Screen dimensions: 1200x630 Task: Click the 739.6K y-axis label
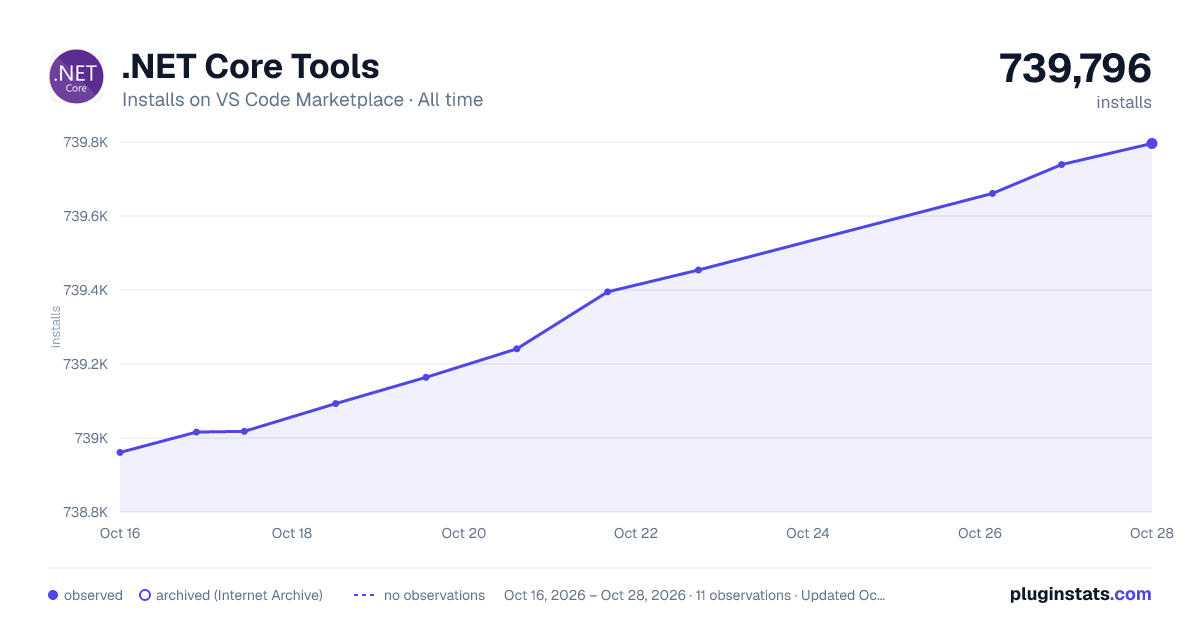pyautogui.click(x=86, y=216)
